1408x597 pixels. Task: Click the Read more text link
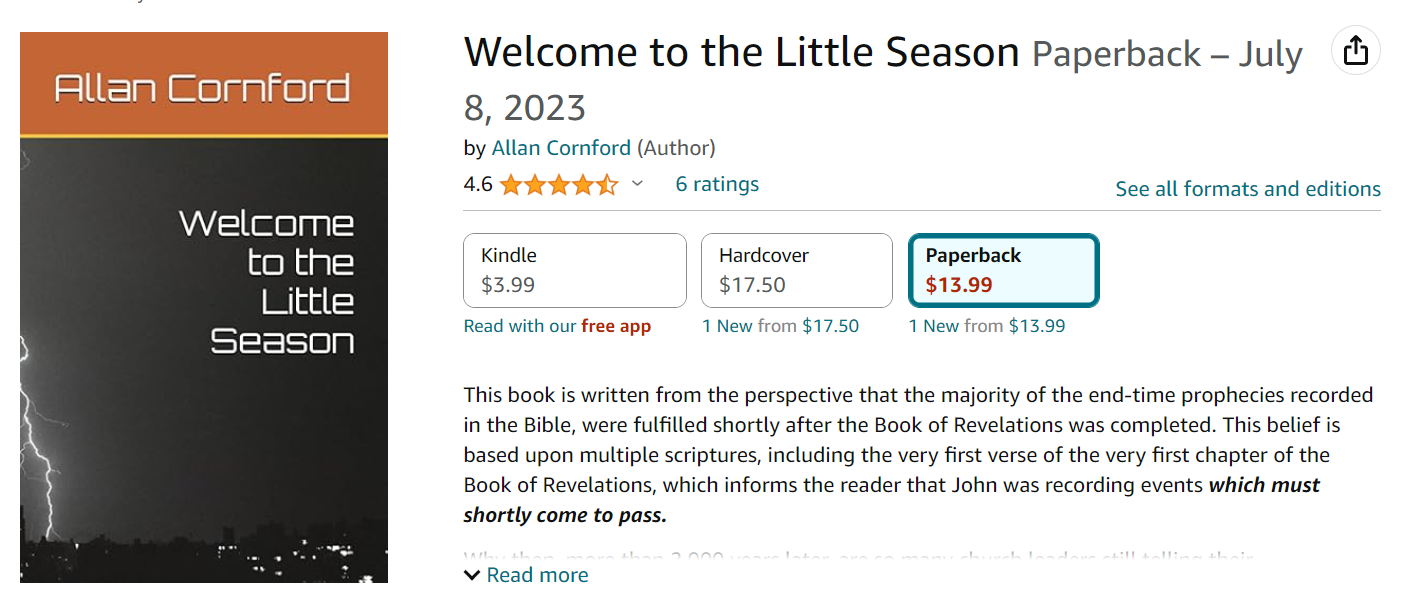[537, 575]
